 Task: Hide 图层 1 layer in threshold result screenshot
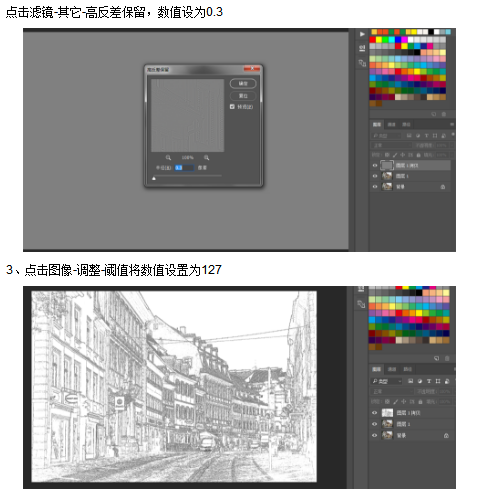pos(374,424)
